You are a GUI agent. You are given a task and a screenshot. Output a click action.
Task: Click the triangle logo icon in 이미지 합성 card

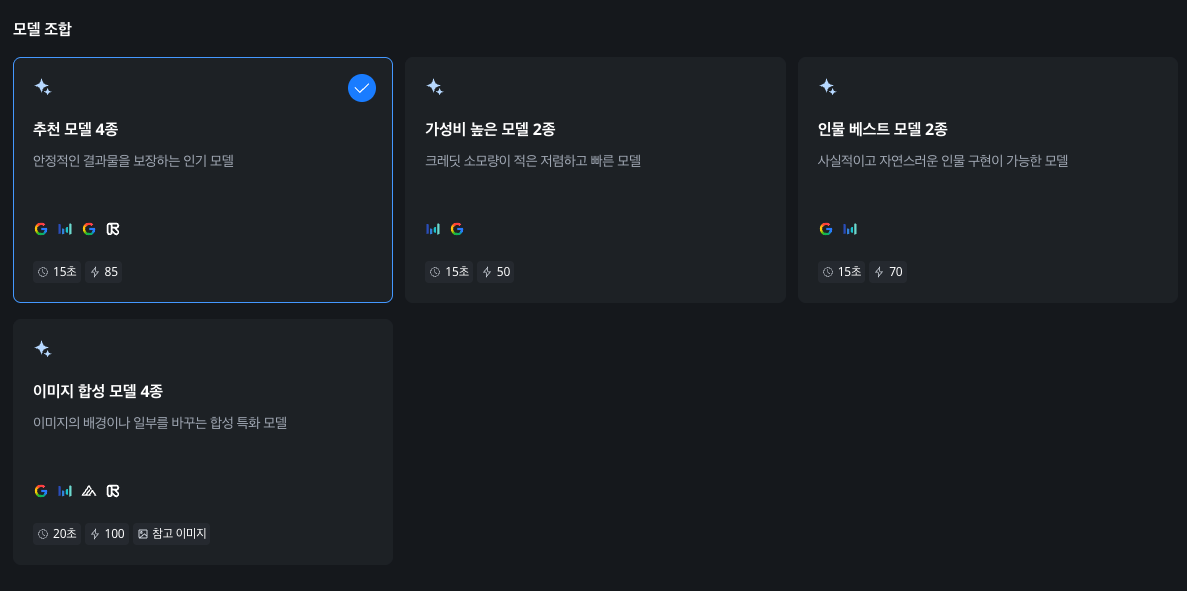click(x=89, y=491)
